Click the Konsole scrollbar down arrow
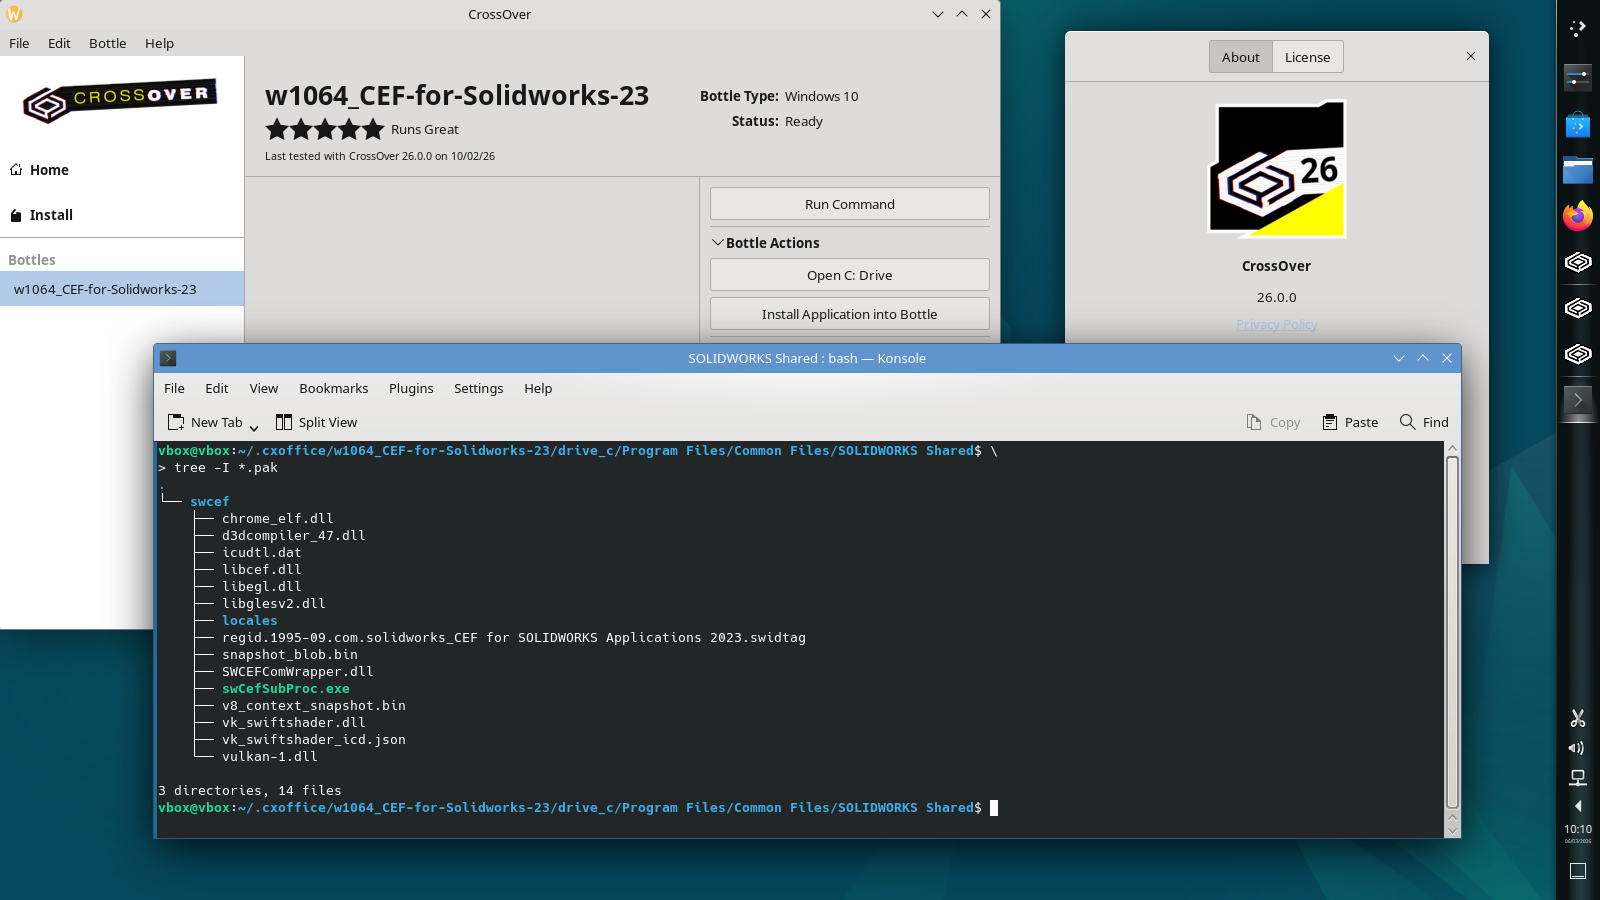 click(1453, 829)
